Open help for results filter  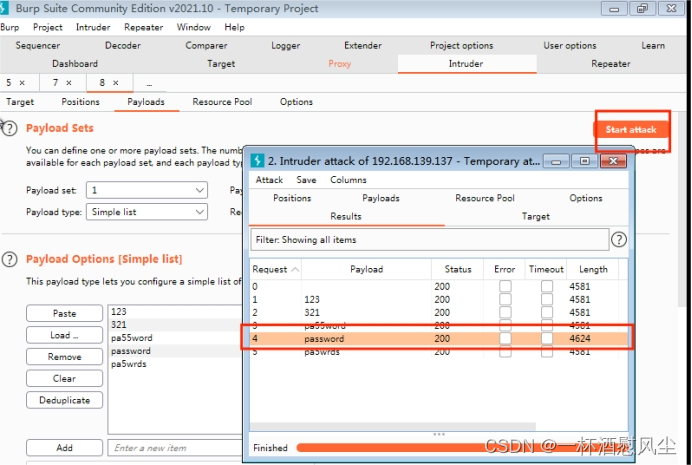(619, 240)
